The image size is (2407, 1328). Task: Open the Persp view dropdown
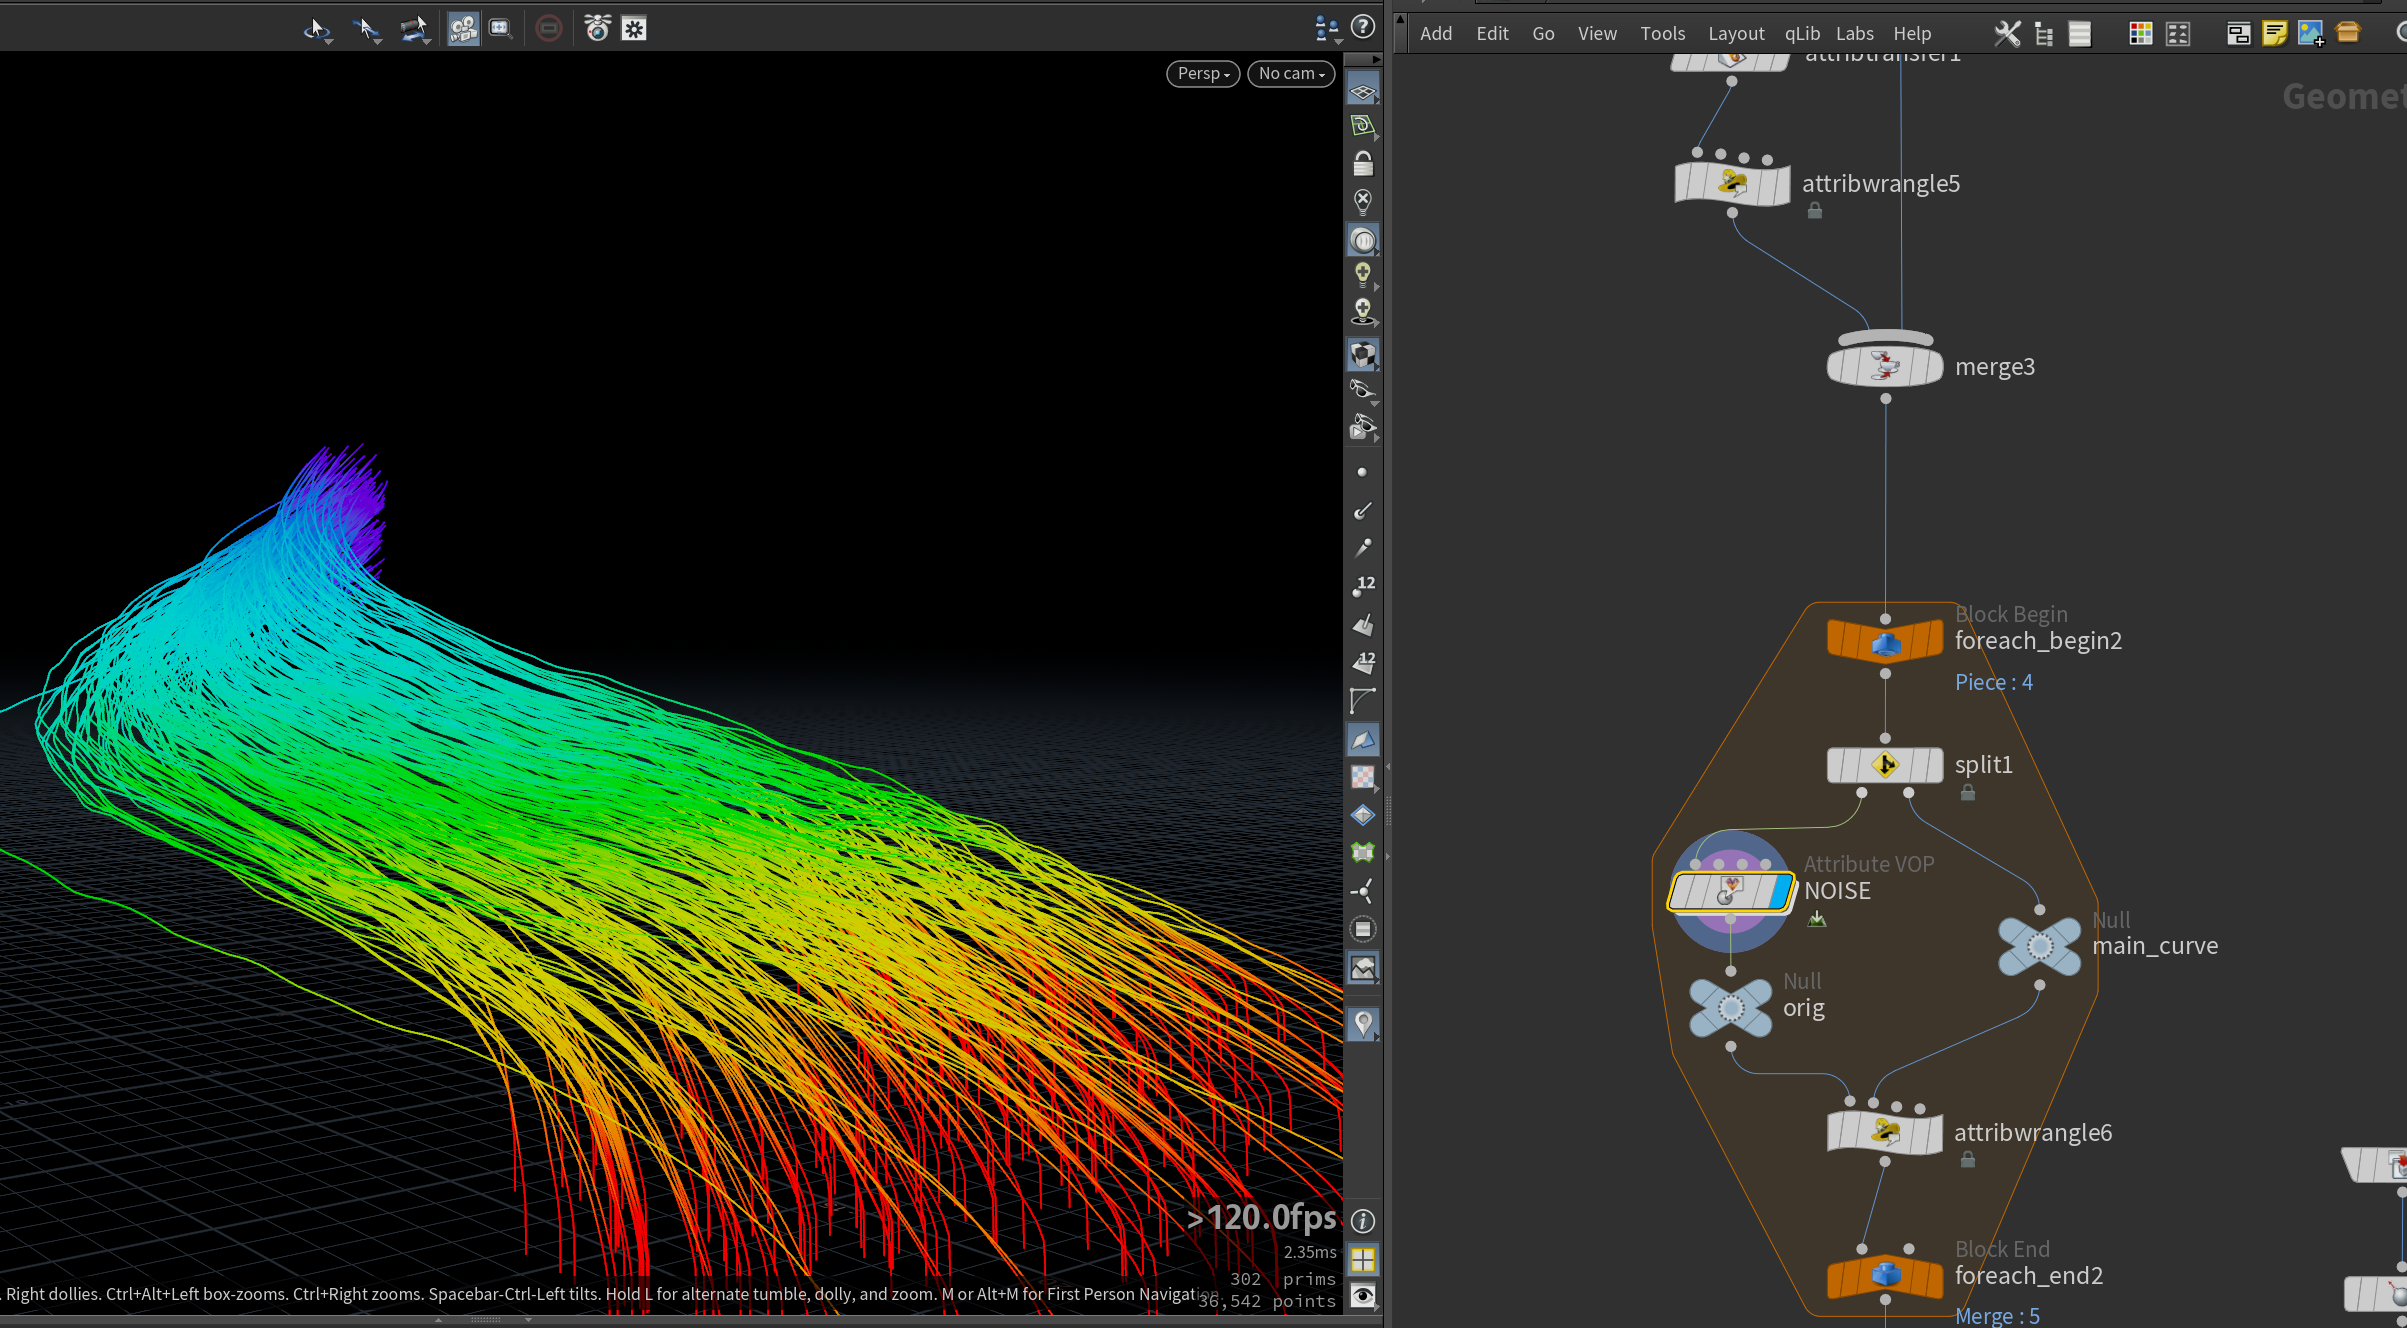(x=1203, y=74)
